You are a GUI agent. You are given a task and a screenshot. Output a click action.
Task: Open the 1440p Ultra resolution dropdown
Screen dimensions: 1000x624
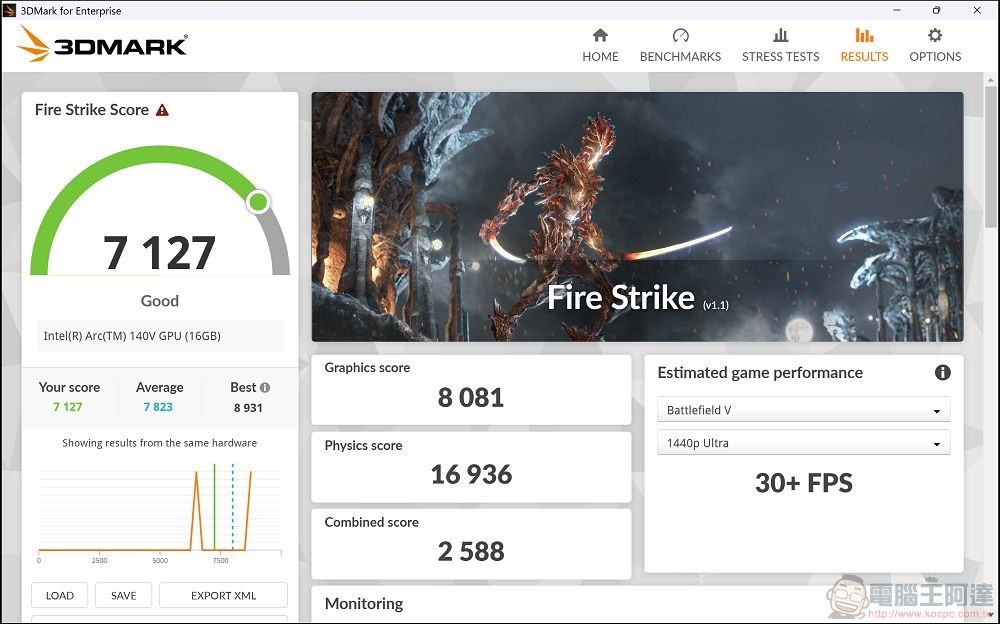tap(804, 443)
